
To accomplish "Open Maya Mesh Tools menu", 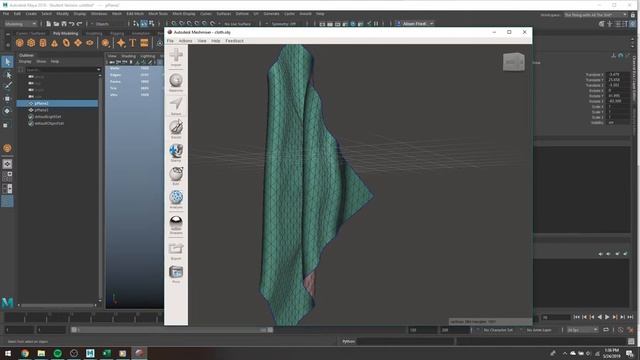I will click(158, 14).
